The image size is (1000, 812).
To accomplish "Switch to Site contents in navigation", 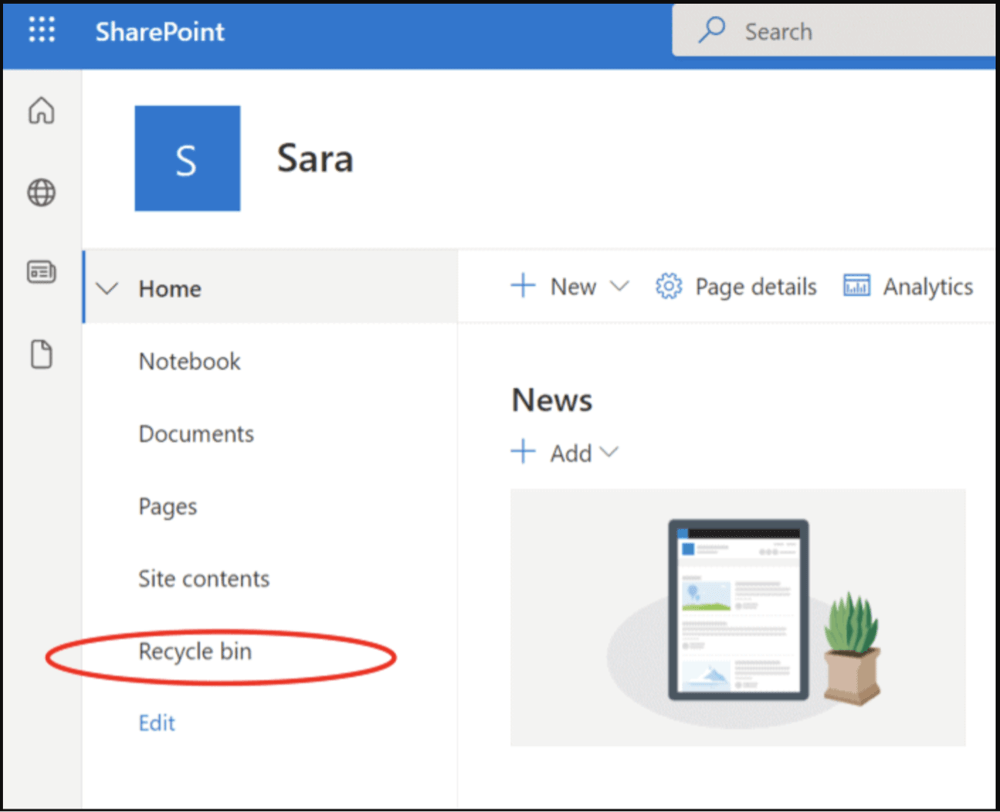I will pos(204,578).
